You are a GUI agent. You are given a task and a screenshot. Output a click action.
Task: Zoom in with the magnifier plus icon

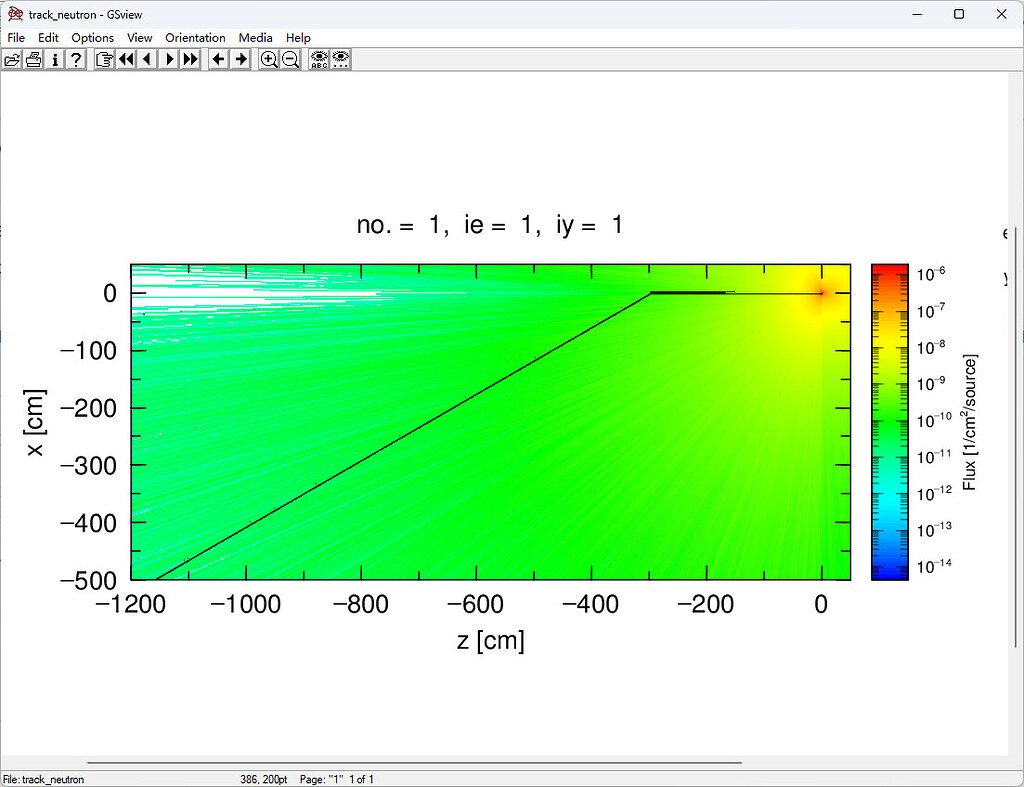click(x=268, y=59)
